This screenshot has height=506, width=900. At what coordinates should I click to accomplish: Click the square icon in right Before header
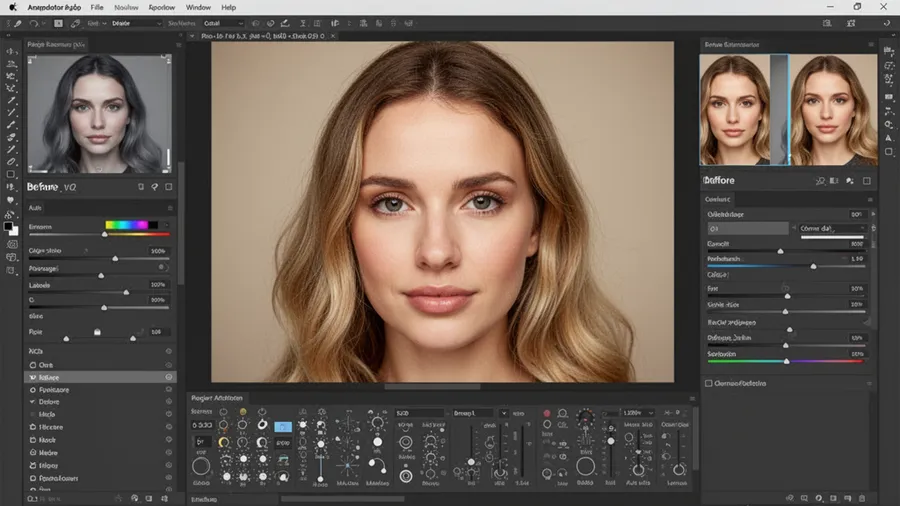tap(867, 181)
